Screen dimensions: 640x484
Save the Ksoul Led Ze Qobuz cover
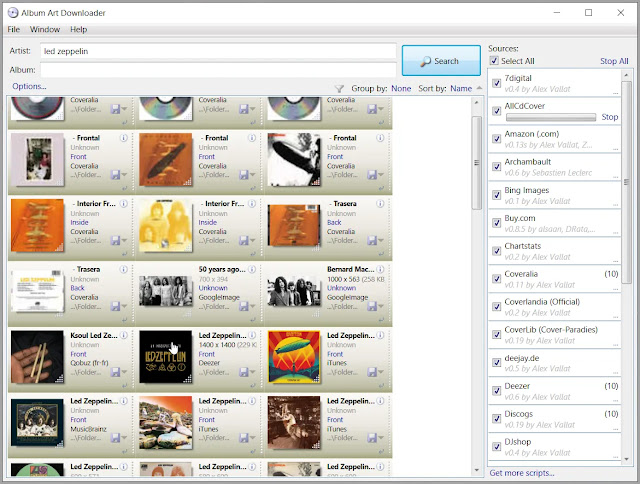point(116,372)
